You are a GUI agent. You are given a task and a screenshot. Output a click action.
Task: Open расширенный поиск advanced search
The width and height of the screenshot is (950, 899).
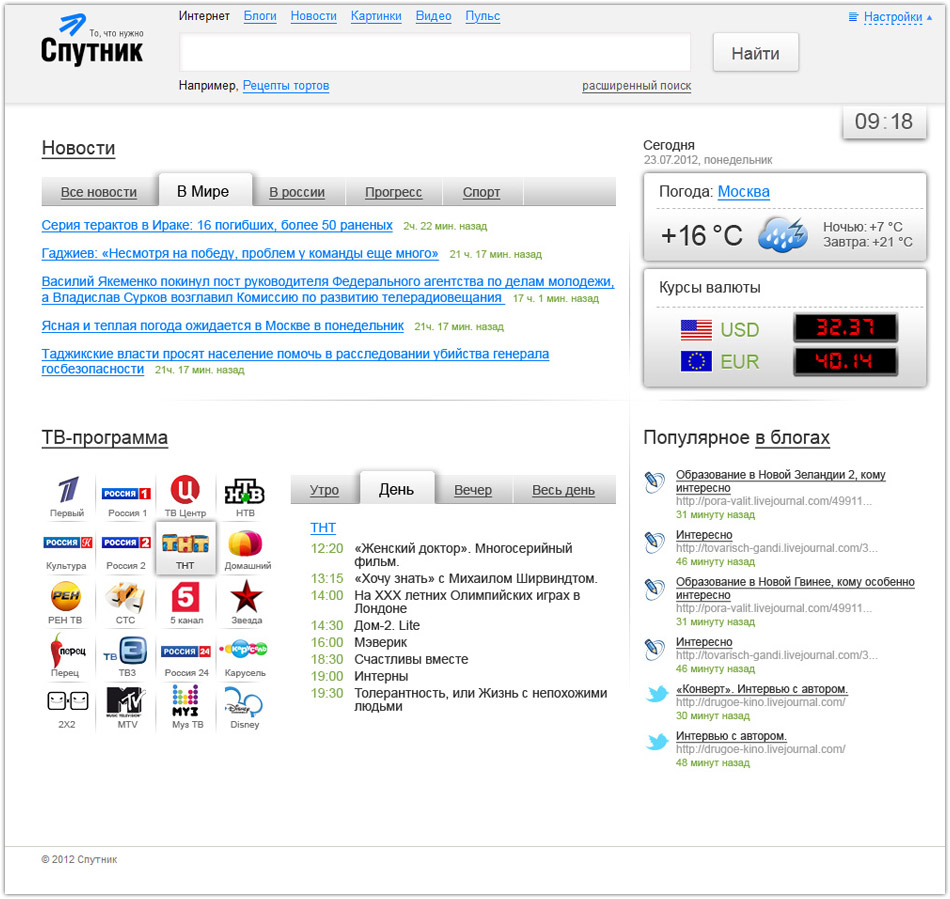pos(636,86)
